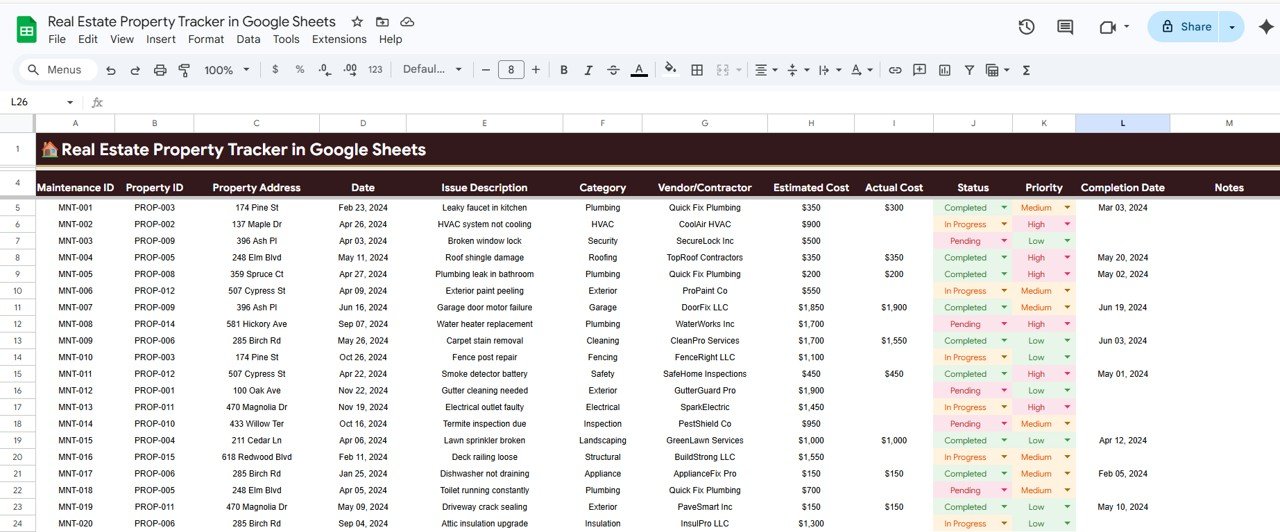This screenshot has height=532, width=1280.
Task: Open the Name box dropdown arrow
Action: pos(70,102)
